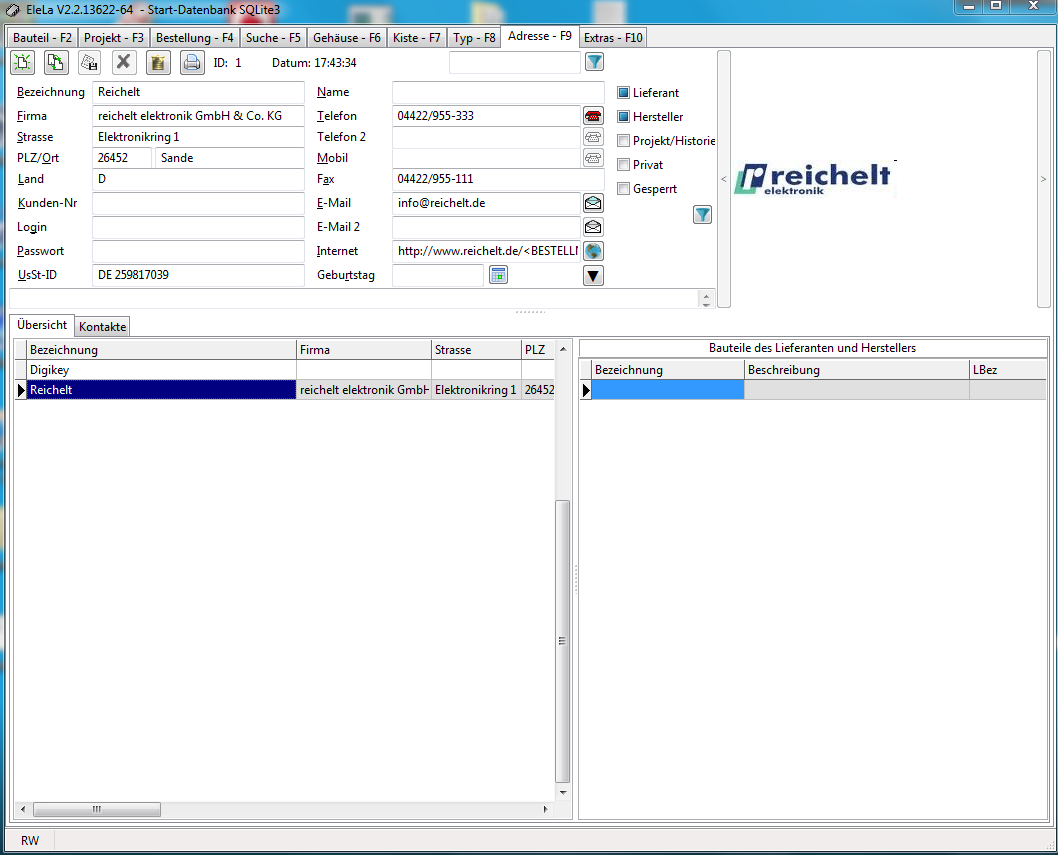This screenshot has width=1058, height=855.
Task: Select the Übersicht tab
Action: click(x=42, y=325)
